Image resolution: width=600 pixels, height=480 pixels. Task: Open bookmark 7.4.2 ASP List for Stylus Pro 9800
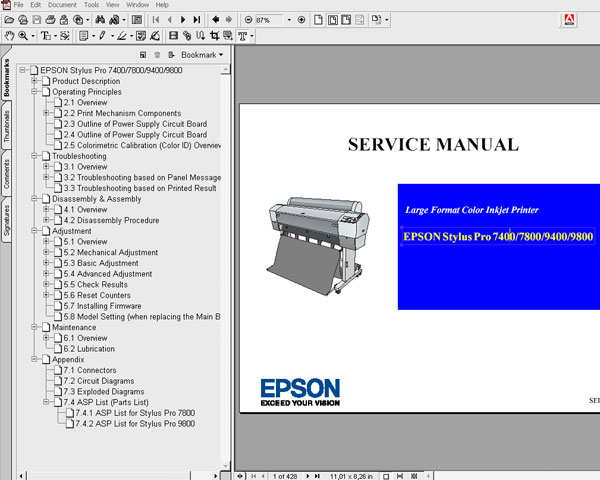(x=135, y=424)
